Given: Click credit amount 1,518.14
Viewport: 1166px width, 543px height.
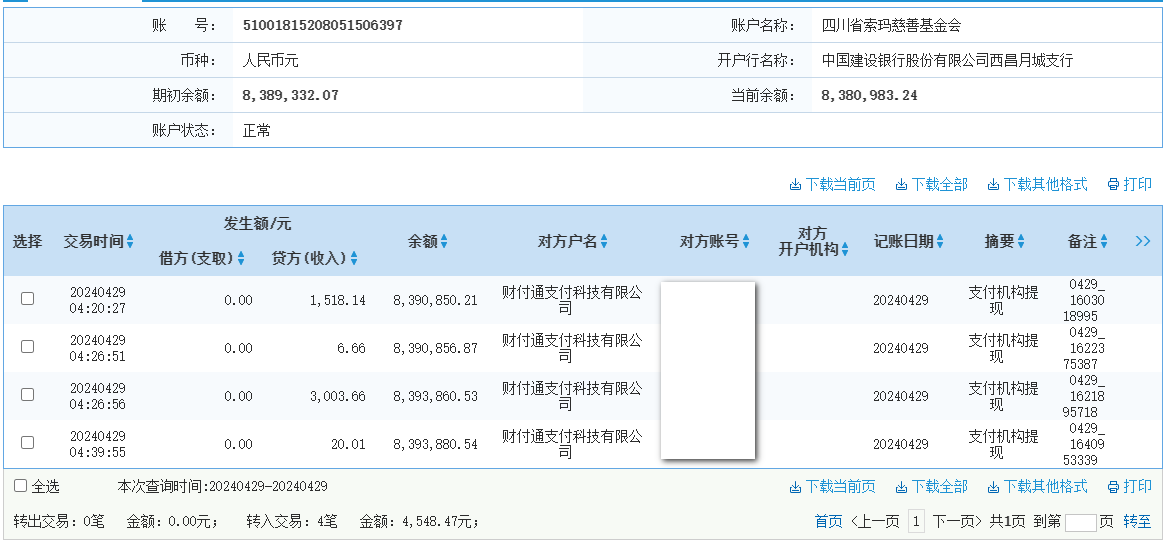Looking at the screenshot, I should (338, 301).
